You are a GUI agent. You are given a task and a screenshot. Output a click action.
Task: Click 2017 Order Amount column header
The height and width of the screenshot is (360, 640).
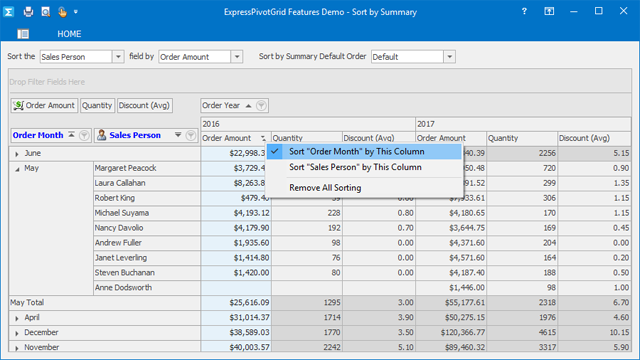point(451,138)
